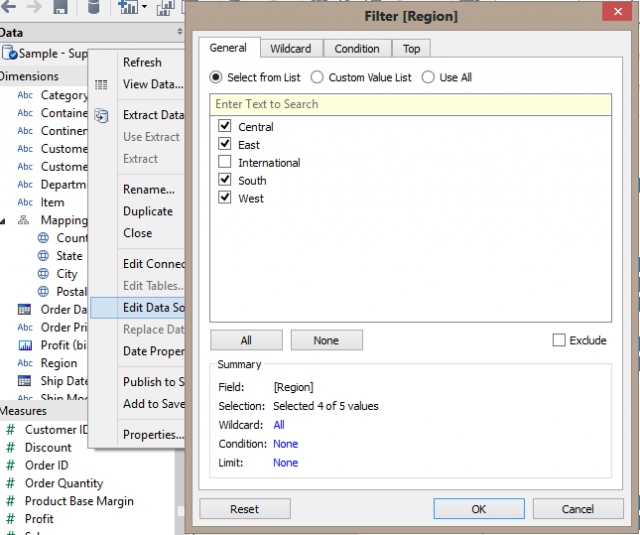640x535 pixels.
Task: Choose Refresh from context menu
Action: pos(142,62)
